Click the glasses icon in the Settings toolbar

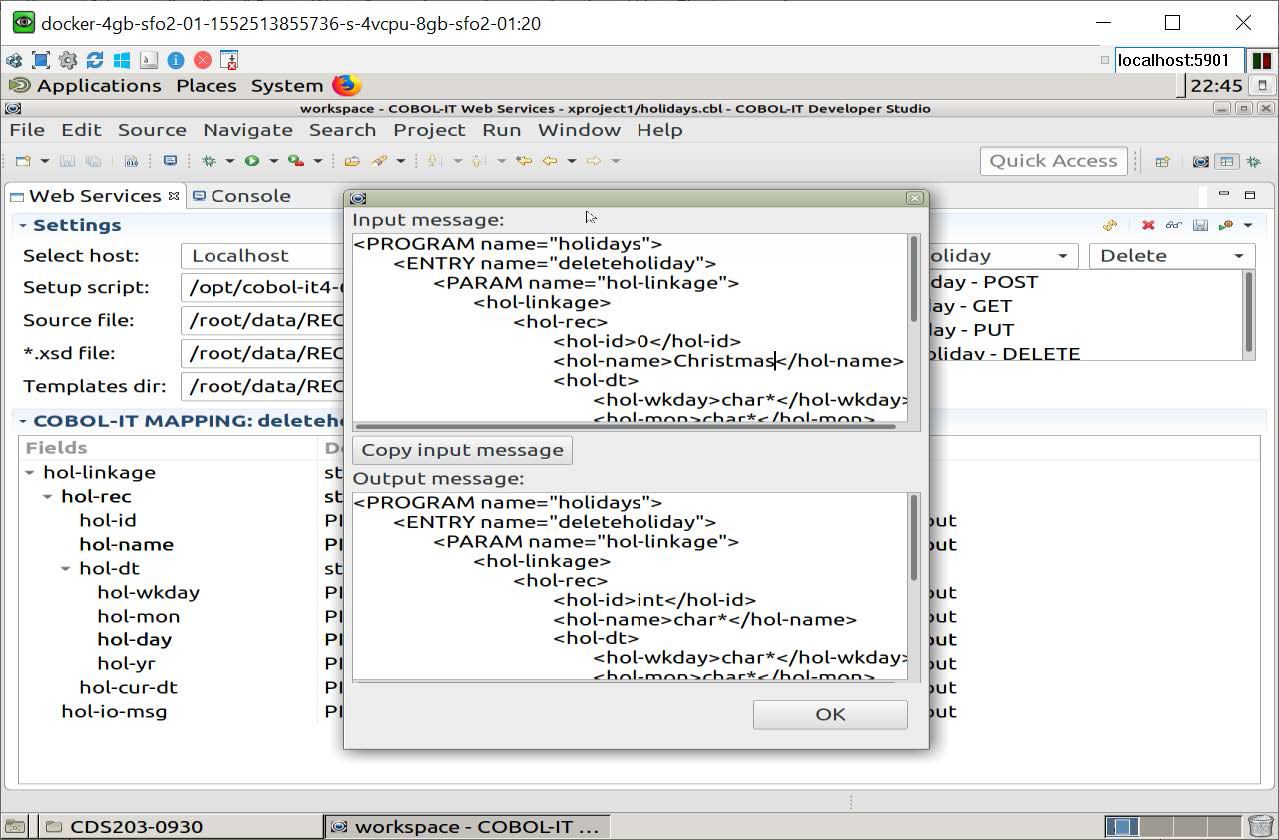(1174, 226)
